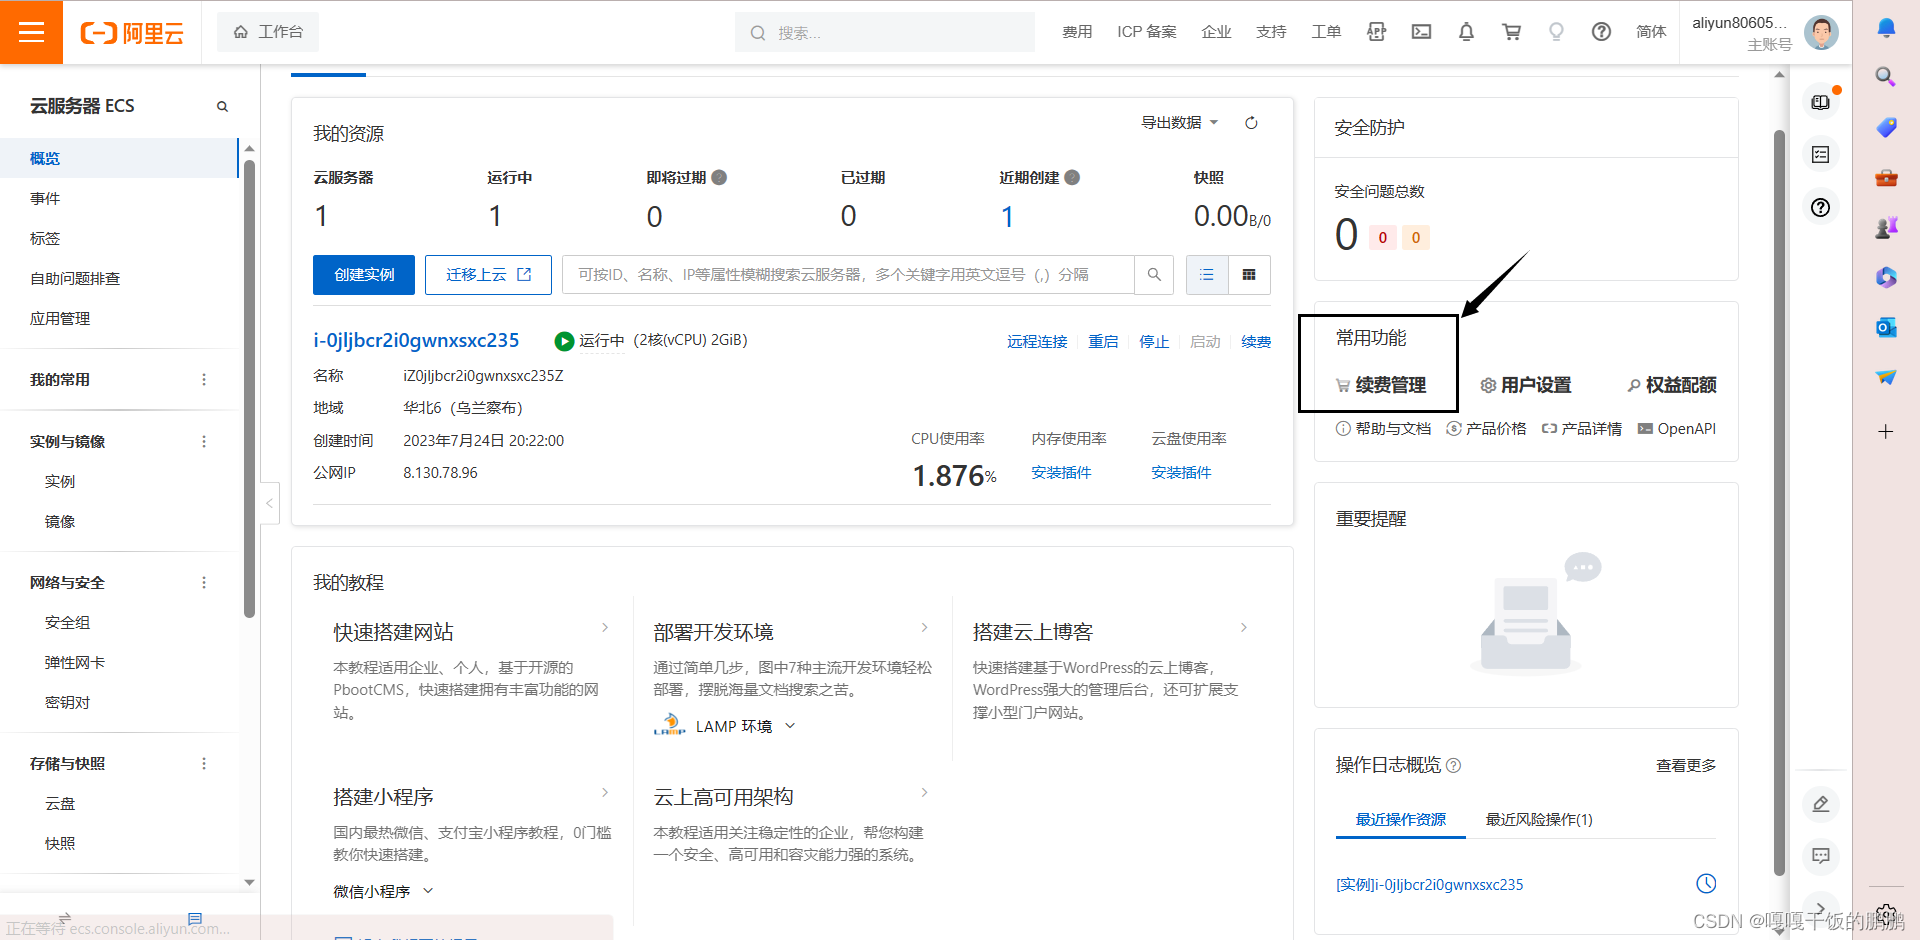The image size is (1920, 940).
Task: Click the user avatar picture
Action: tap(1821, 32)
